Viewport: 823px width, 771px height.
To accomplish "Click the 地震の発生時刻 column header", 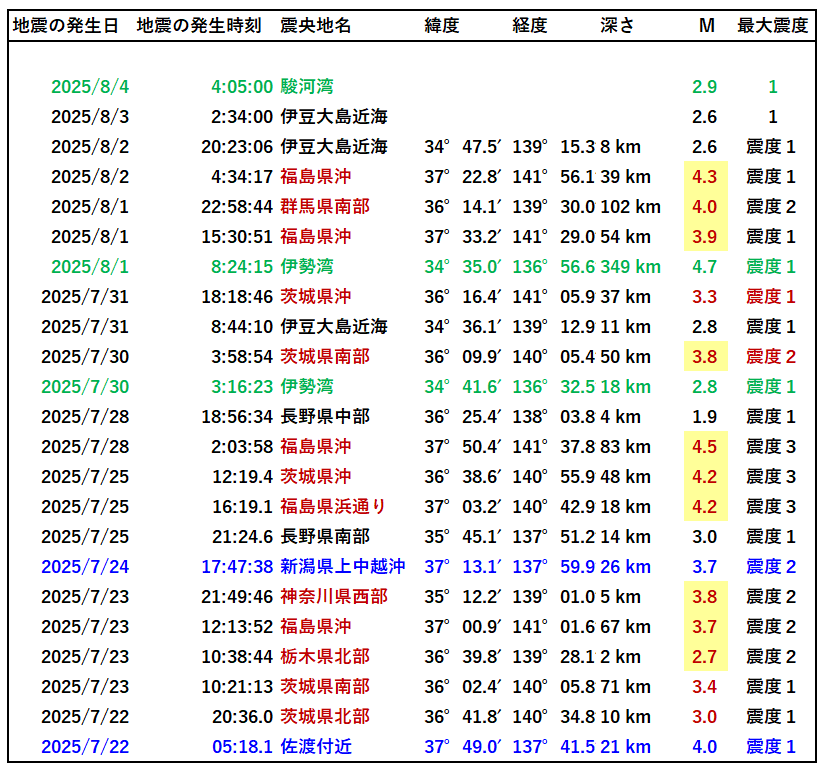I will [x=199, y=25].
